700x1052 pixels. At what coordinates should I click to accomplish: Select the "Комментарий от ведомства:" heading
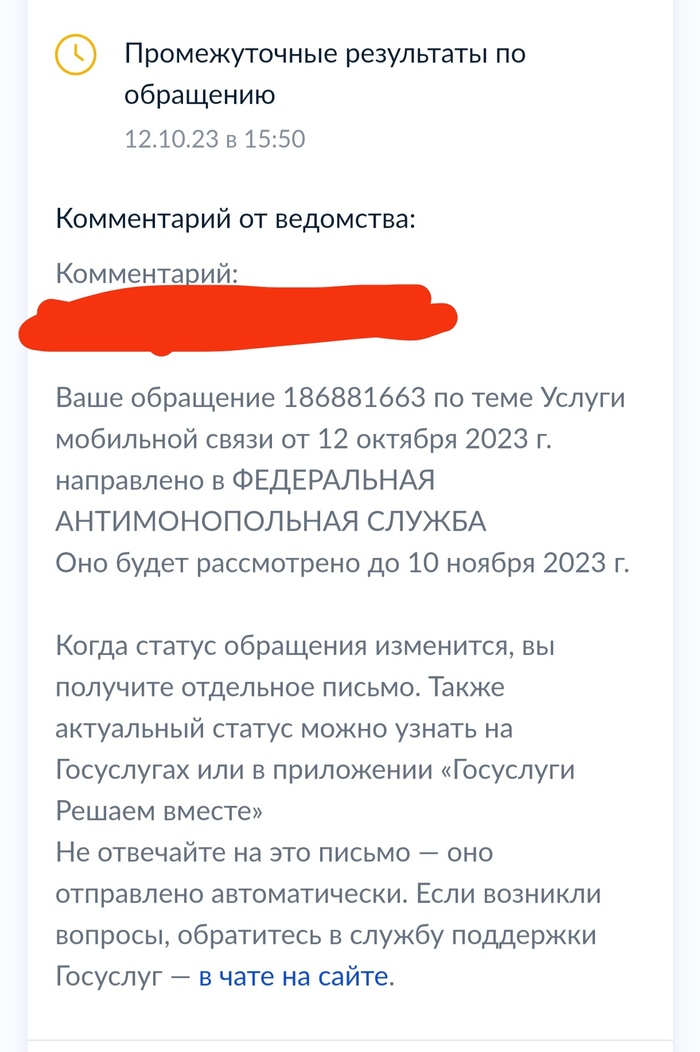[235, 218]
